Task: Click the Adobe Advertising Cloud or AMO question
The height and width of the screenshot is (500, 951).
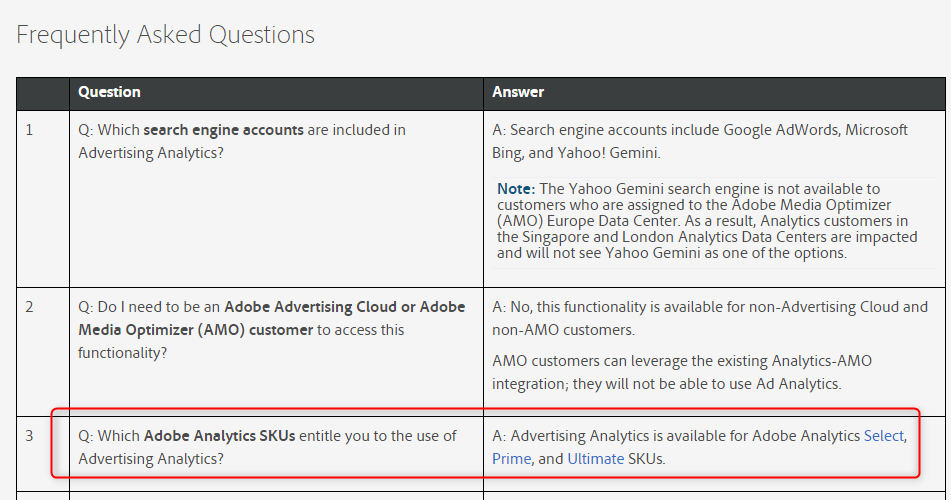Action: pos(271,330)
